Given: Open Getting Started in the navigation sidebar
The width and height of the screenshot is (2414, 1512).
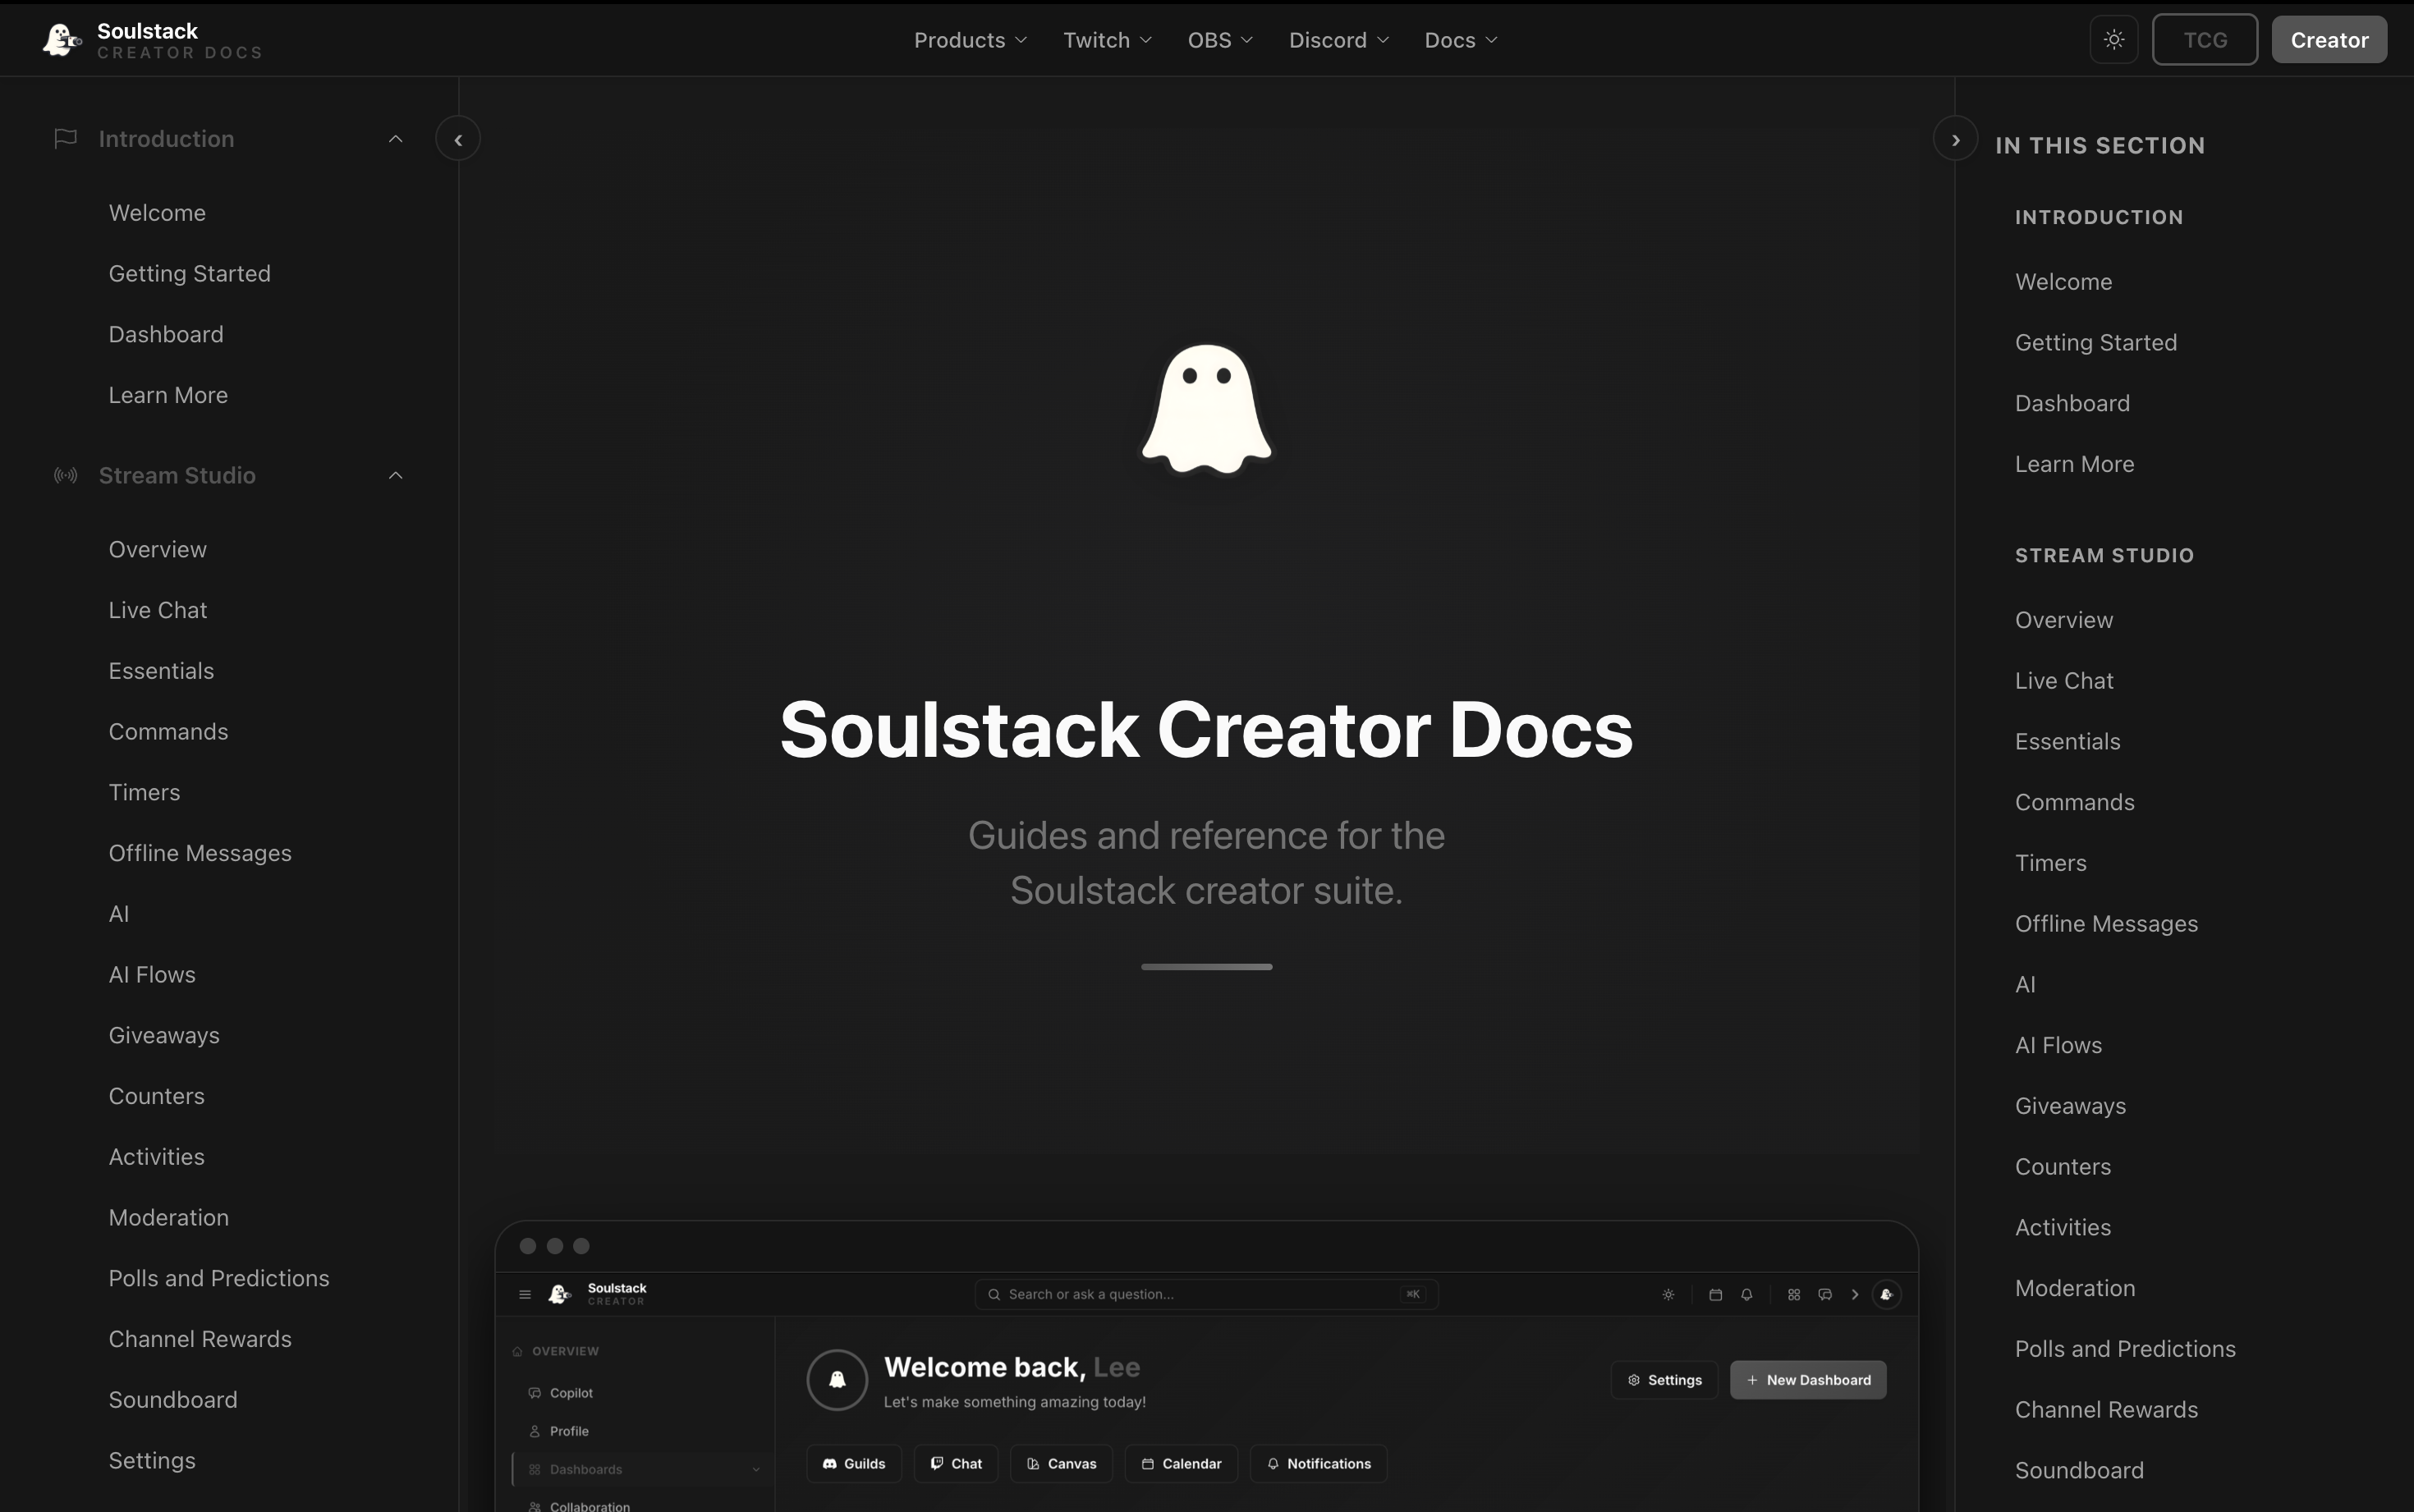Looking at the screenshot, I should click(189, 274).
